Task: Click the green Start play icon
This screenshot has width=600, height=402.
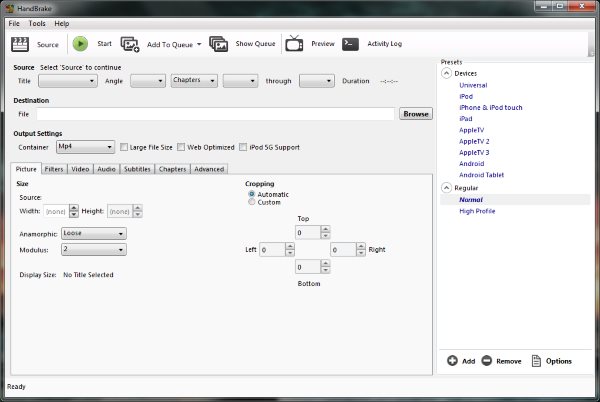Action: click(80, 44)
